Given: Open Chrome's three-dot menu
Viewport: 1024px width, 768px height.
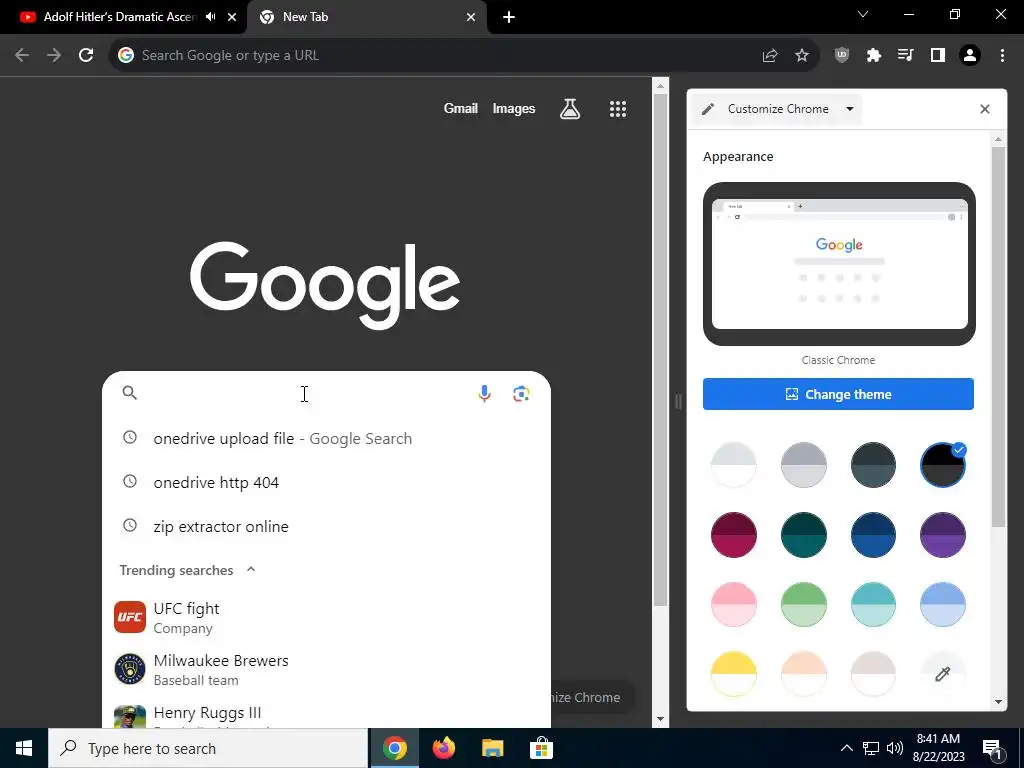Looking at the screenshot, I should [x=1002, y=56].
